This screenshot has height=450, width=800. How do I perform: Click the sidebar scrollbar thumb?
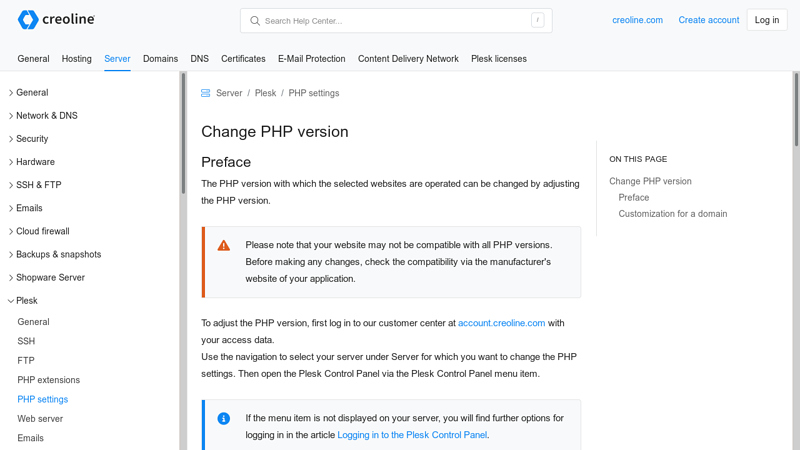[x=183, y=133]
